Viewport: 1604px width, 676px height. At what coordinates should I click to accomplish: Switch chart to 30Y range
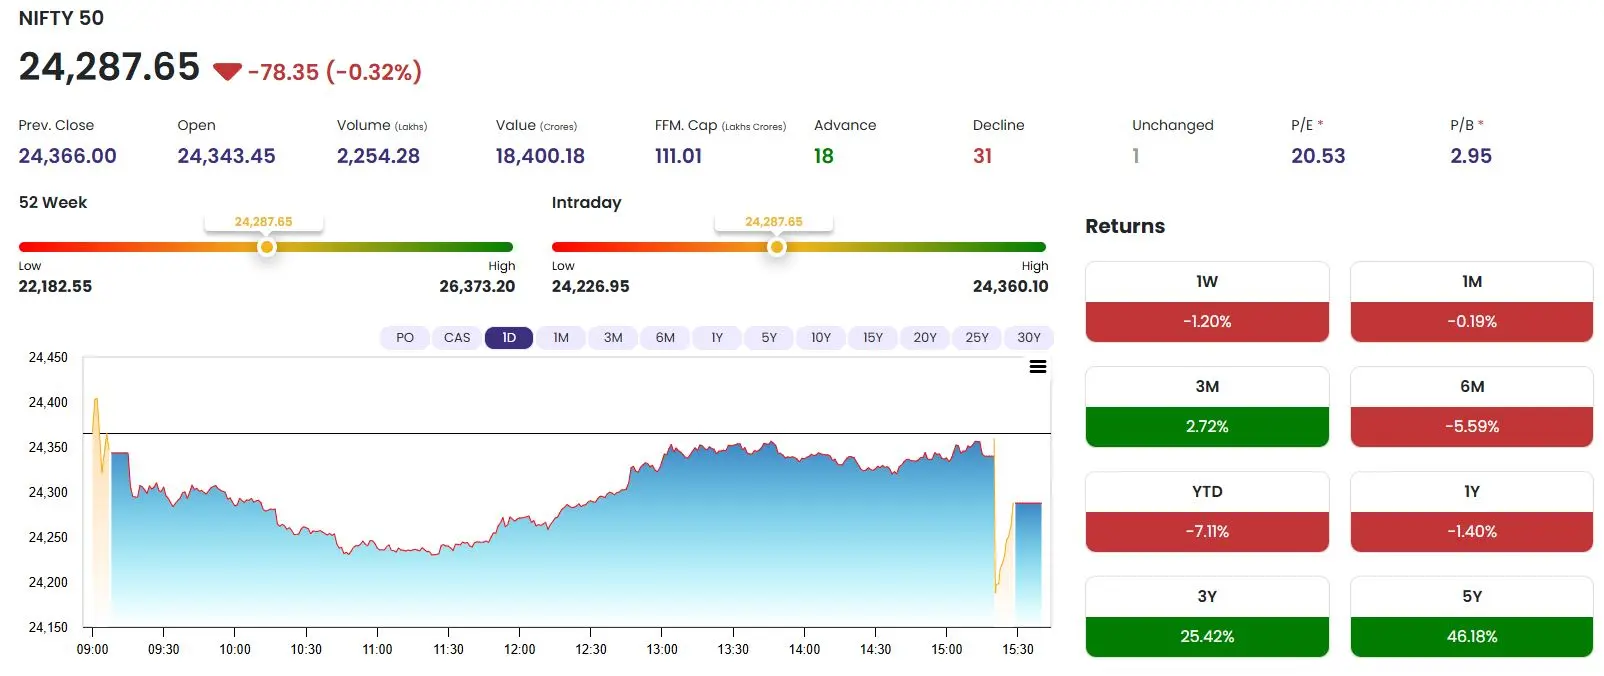coord(1029,338)
